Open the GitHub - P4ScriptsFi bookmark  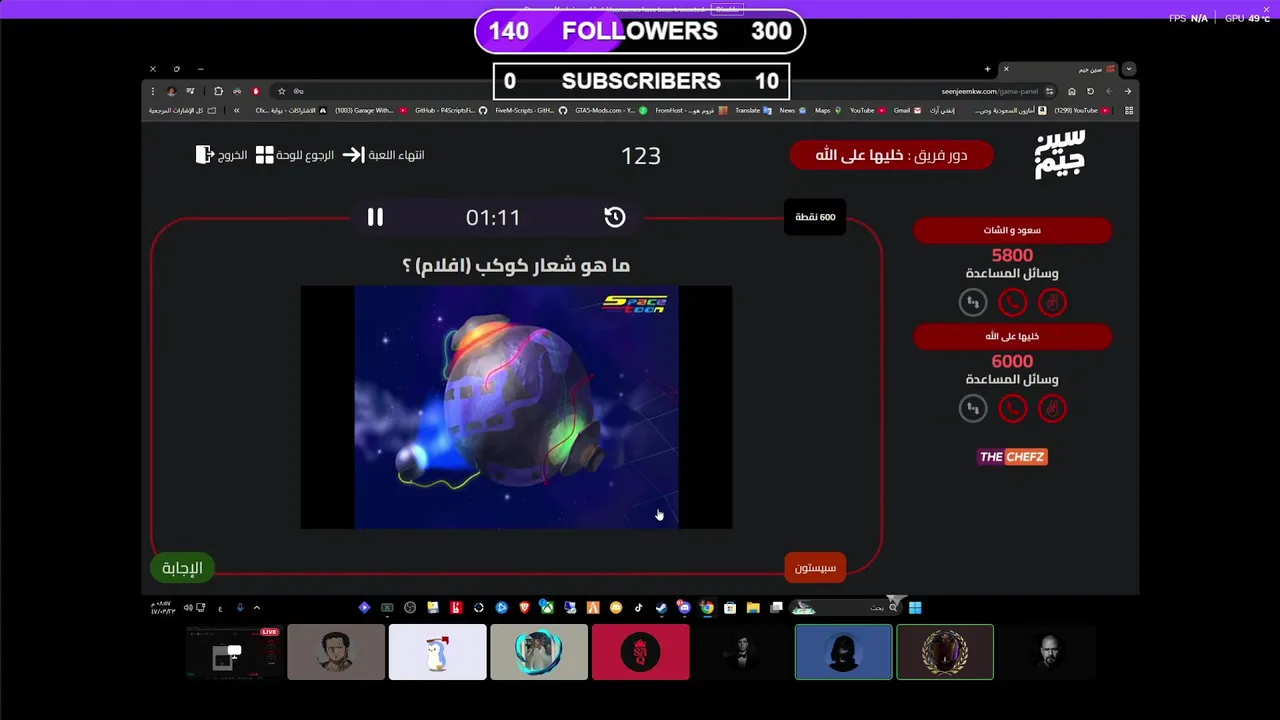(451, 110)
